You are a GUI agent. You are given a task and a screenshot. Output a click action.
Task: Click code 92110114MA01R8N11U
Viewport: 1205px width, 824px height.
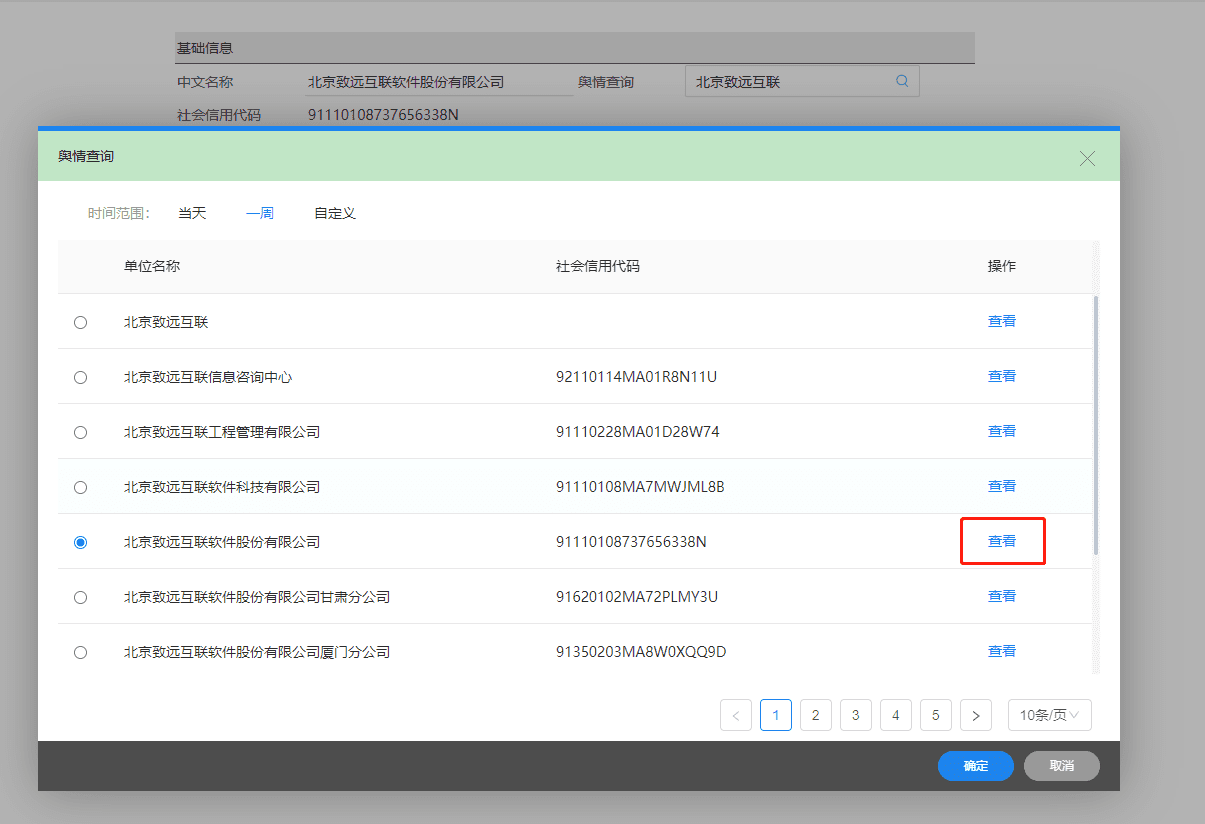point(637,377)
